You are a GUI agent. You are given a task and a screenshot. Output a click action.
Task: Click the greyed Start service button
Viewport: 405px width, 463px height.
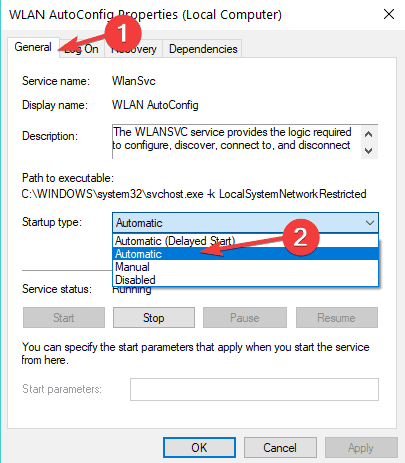pyautogui.click(x=64, y=317)
